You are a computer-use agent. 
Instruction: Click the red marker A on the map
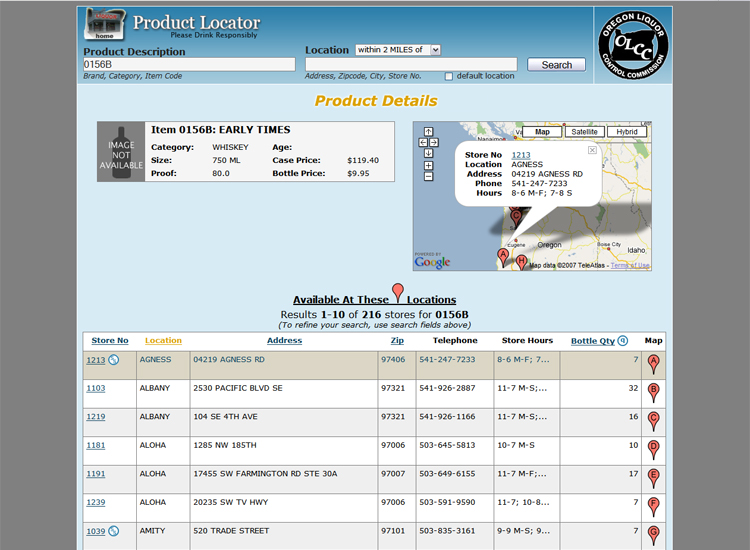503,257
